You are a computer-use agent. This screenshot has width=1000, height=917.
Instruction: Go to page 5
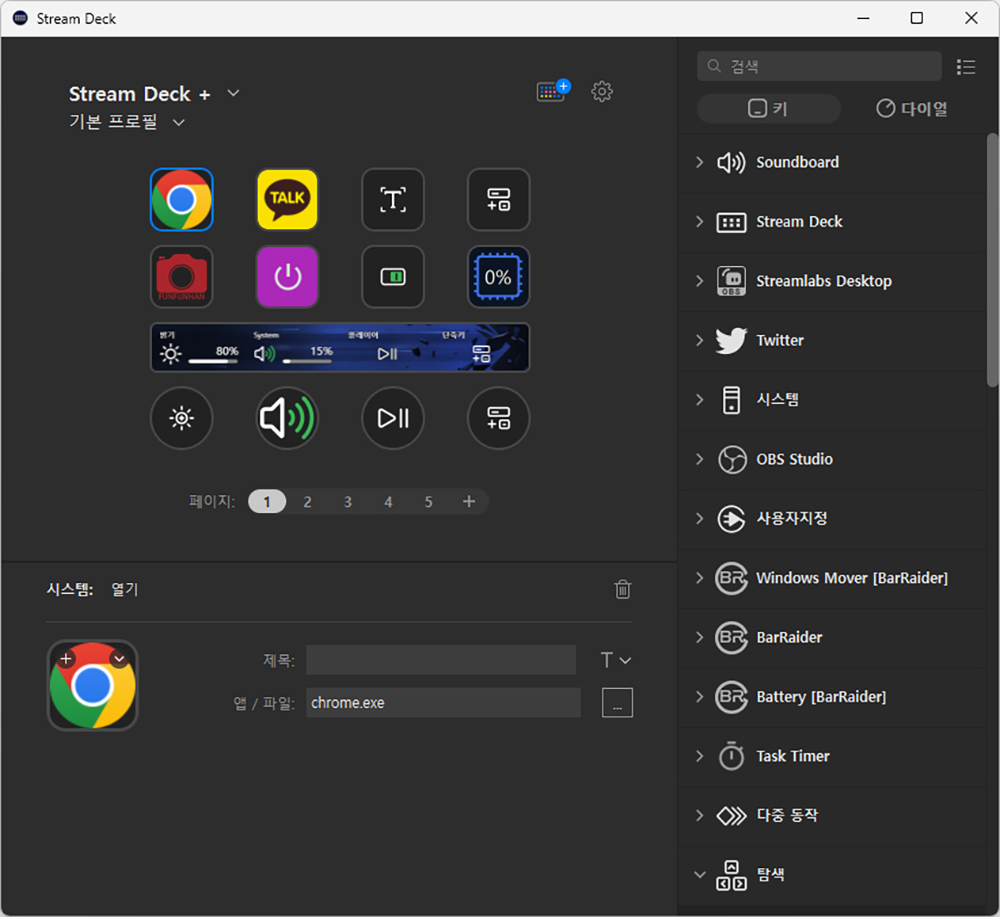pyautogui.click(x=429, y=502)
